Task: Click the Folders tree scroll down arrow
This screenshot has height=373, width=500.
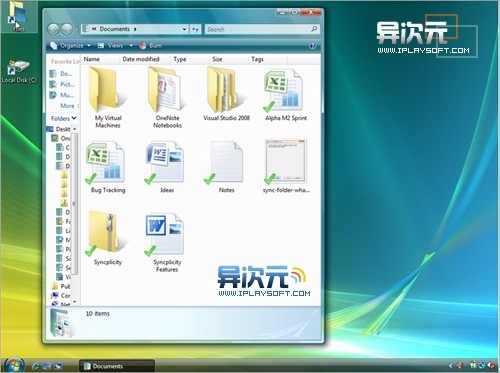Action: 75,302
